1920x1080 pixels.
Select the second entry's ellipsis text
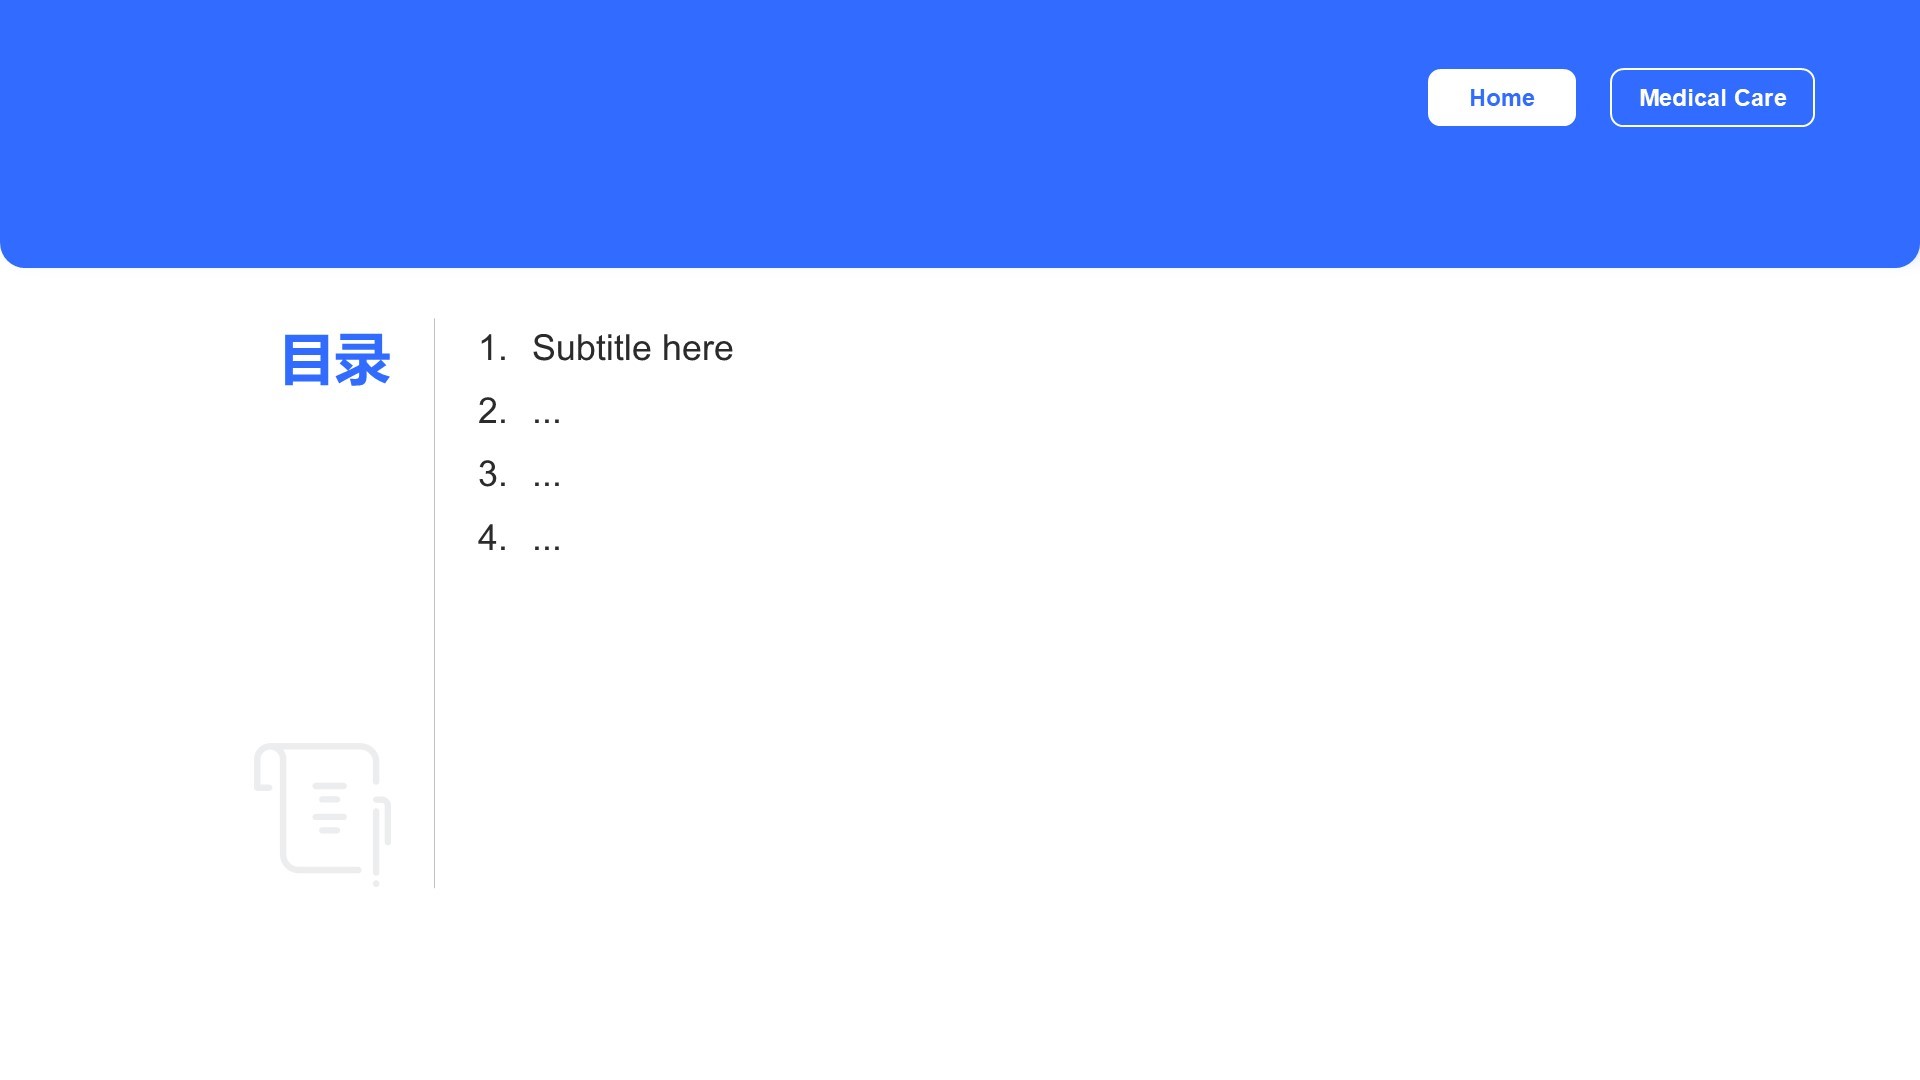click(546, 412)
